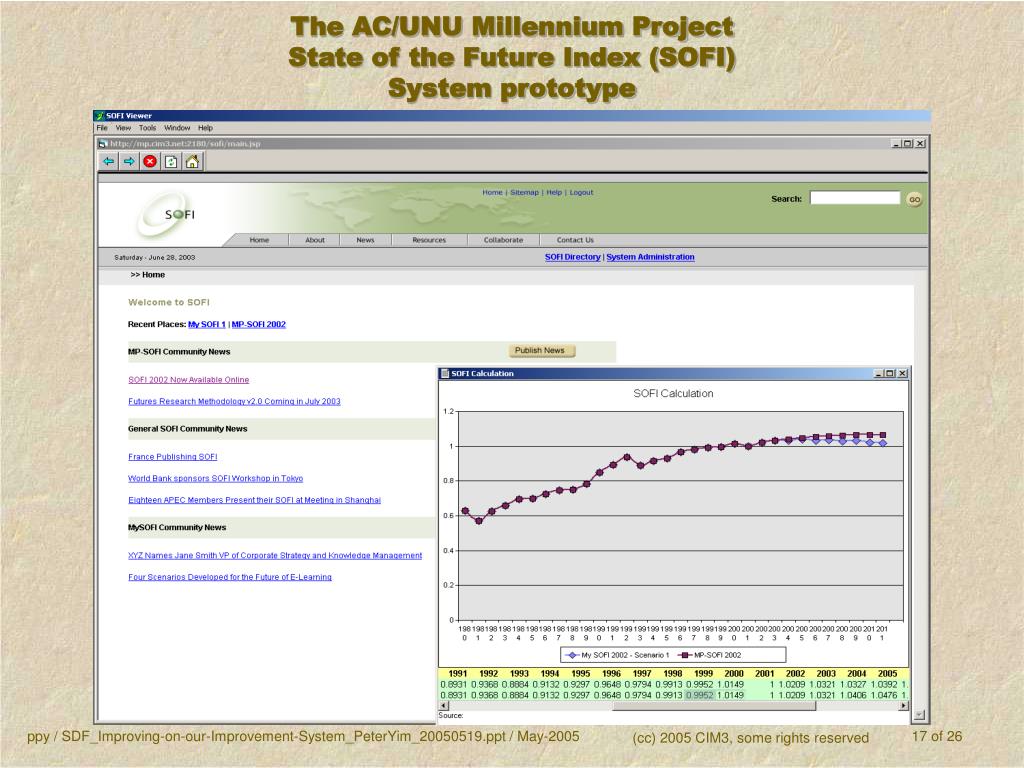Screen dimensions: 1024x768
Task: Open the Help menu
Action: coord(206,128)
